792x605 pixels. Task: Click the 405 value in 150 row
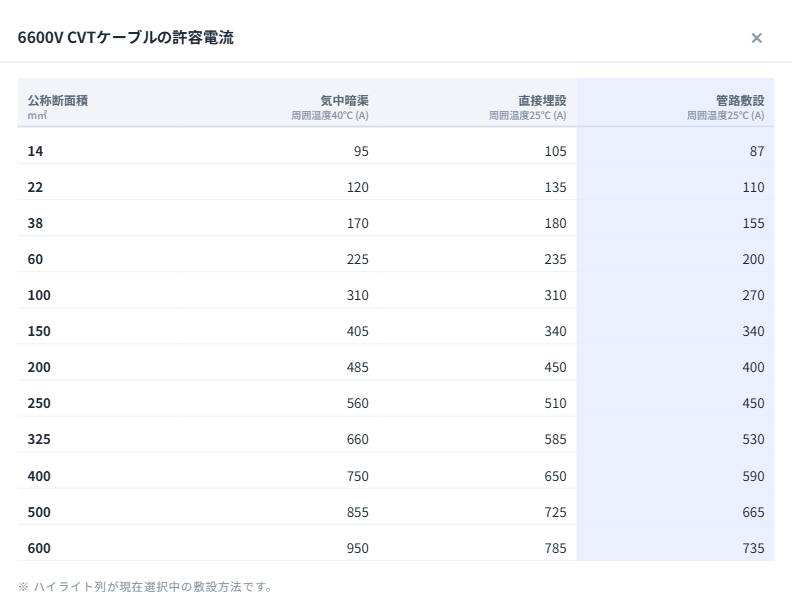point(358,331)
